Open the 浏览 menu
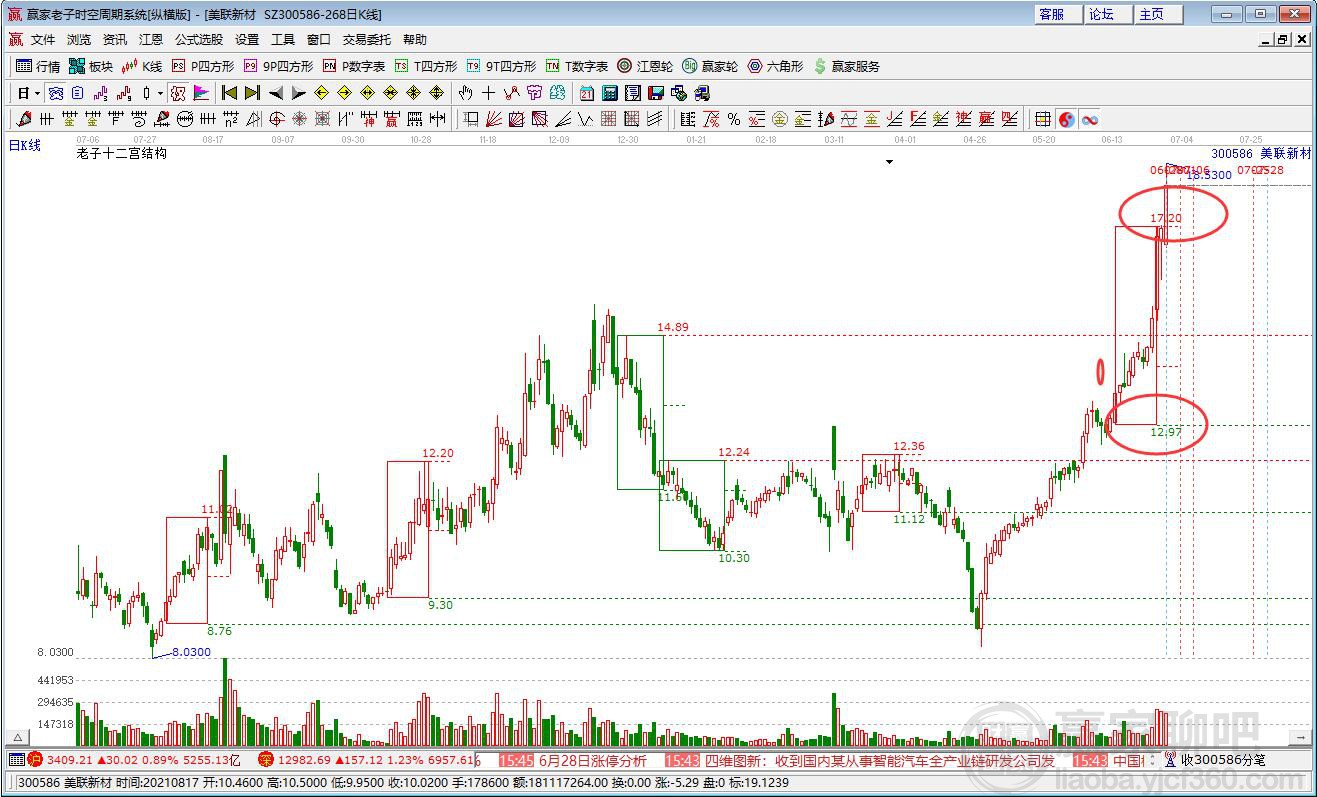This screenshot has width=1317, height=797. pyautogui.click(x=79, y=40)
